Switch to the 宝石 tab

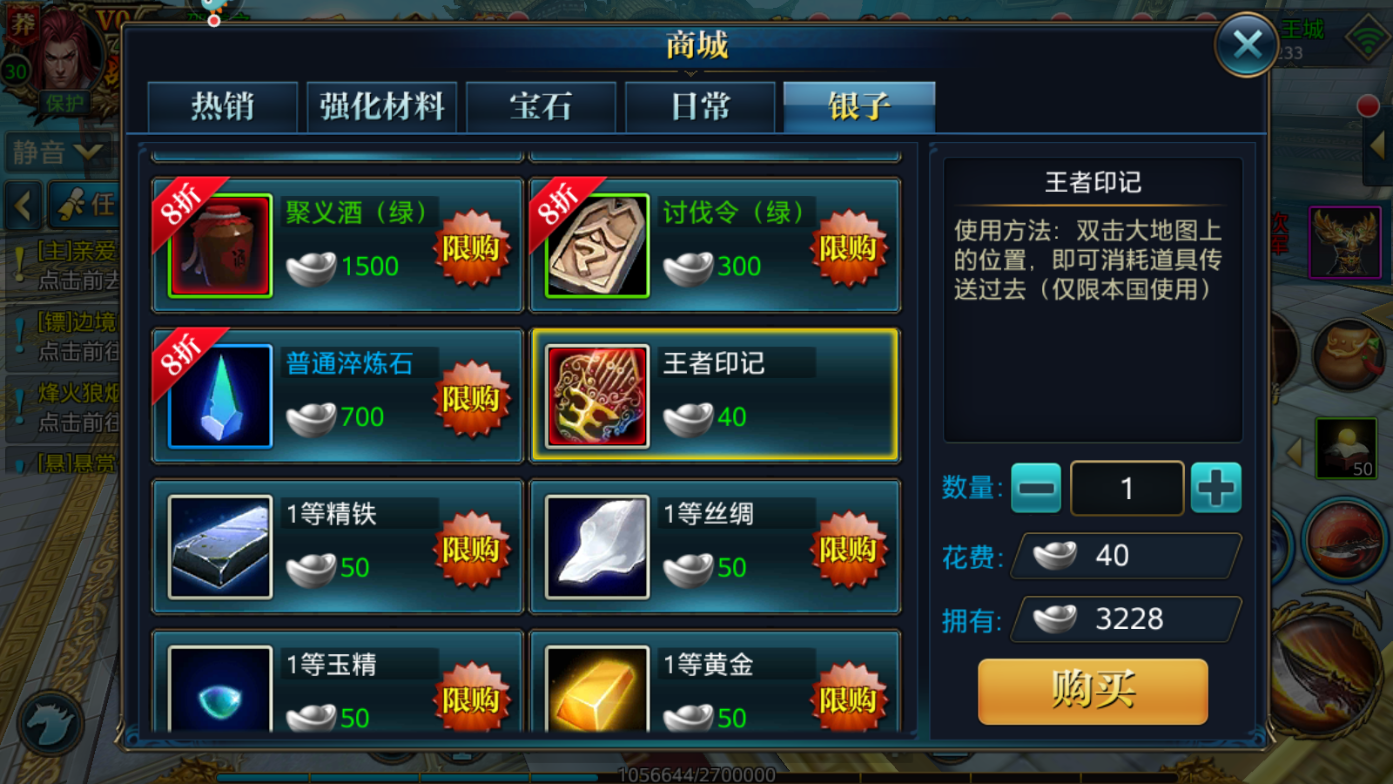(541, 107)
